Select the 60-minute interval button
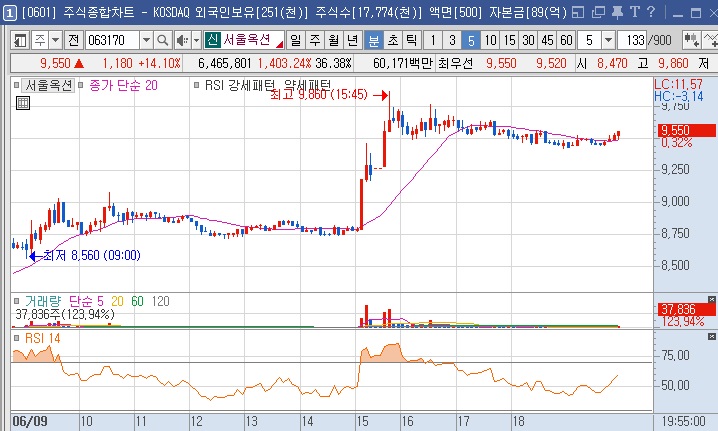 [x=566, y=40]
